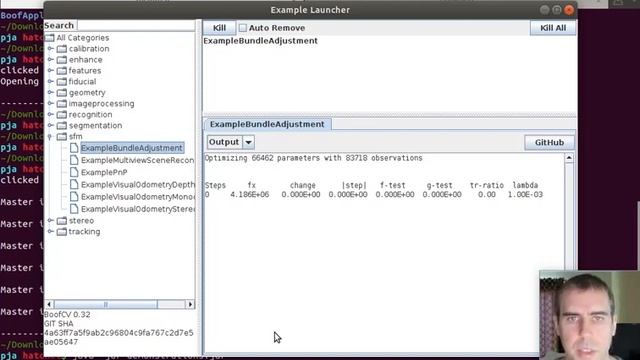Click the 1.00E-03 lambda value
Viewport: 640px width, 360px height.
click(x=525, y=195)
